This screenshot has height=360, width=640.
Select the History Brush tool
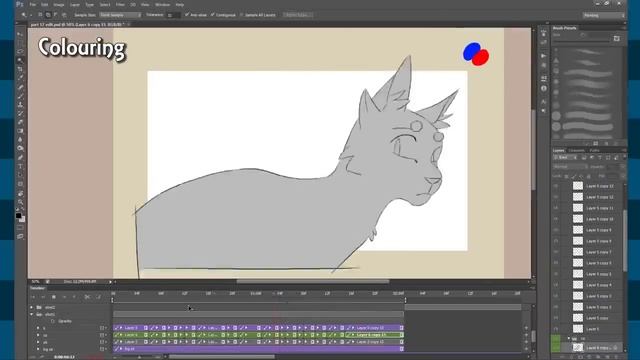click(20, 113)
